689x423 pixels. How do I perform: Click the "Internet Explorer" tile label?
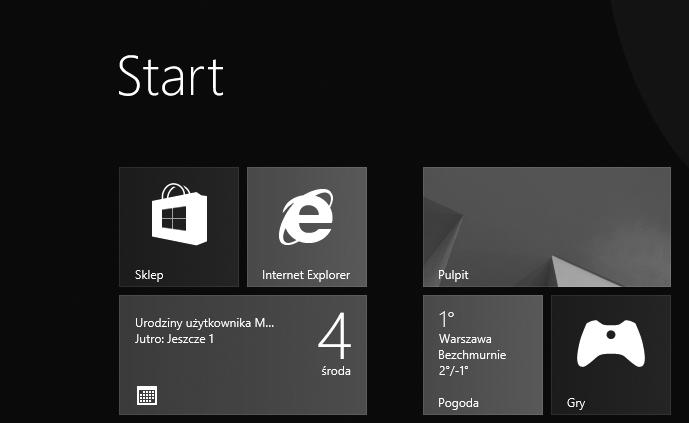tap(306, 275)
